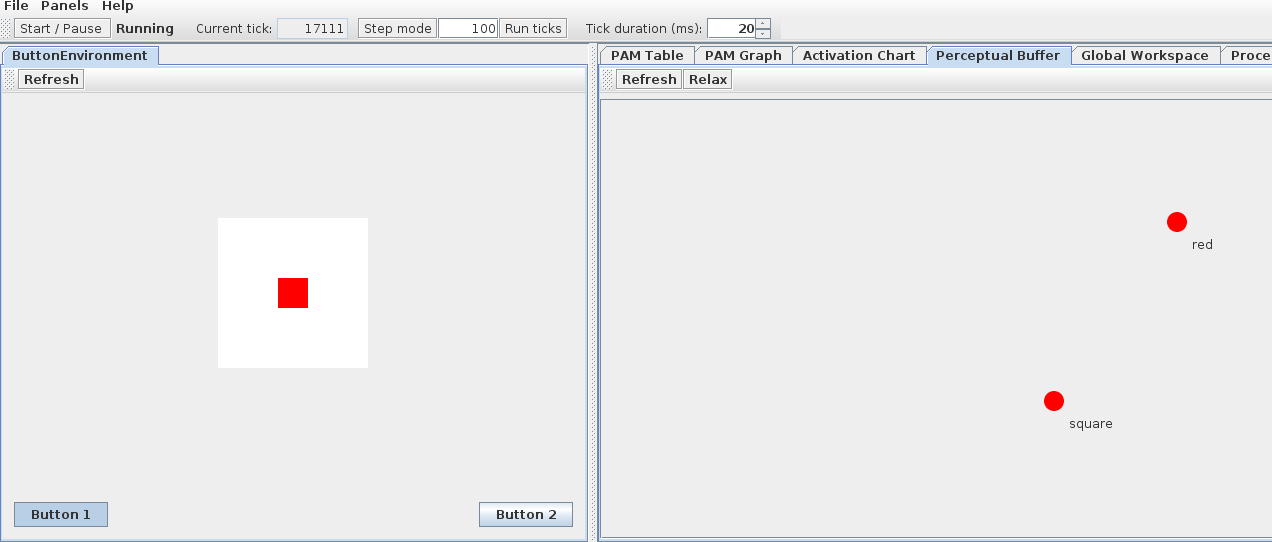Decrease tick duration with the down arrow
Screen dimensions: 1272x542
[x=763, y=33]
